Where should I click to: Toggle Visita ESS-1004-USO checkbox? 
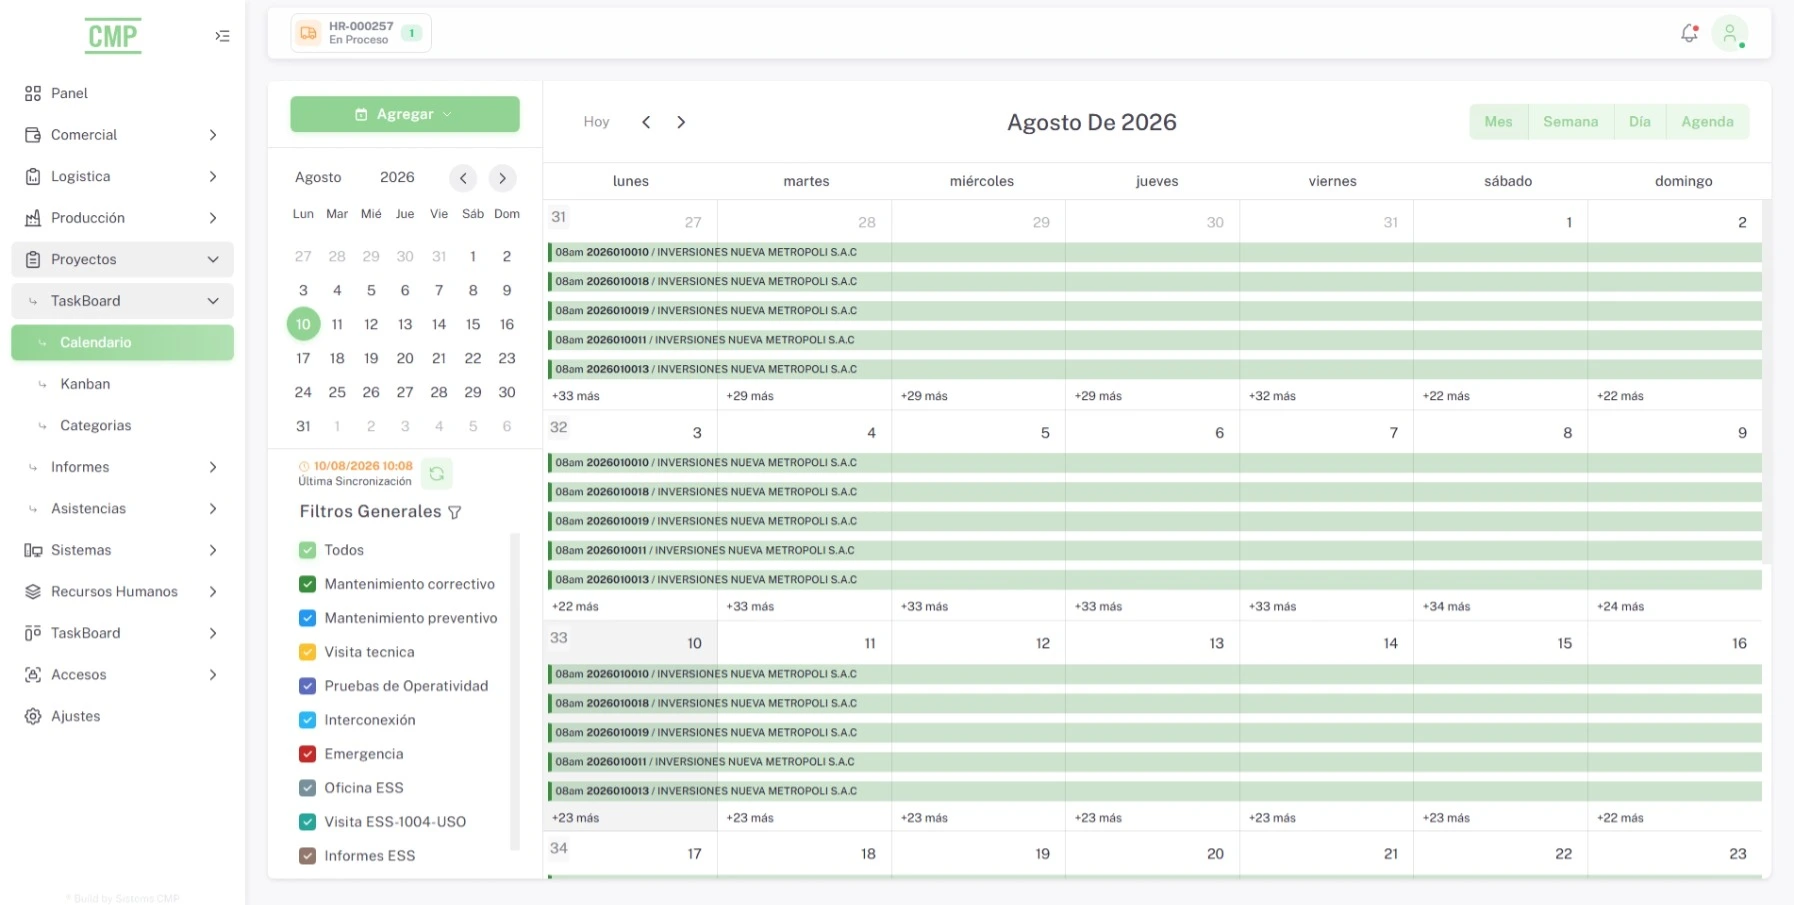(x=308, y=822)
